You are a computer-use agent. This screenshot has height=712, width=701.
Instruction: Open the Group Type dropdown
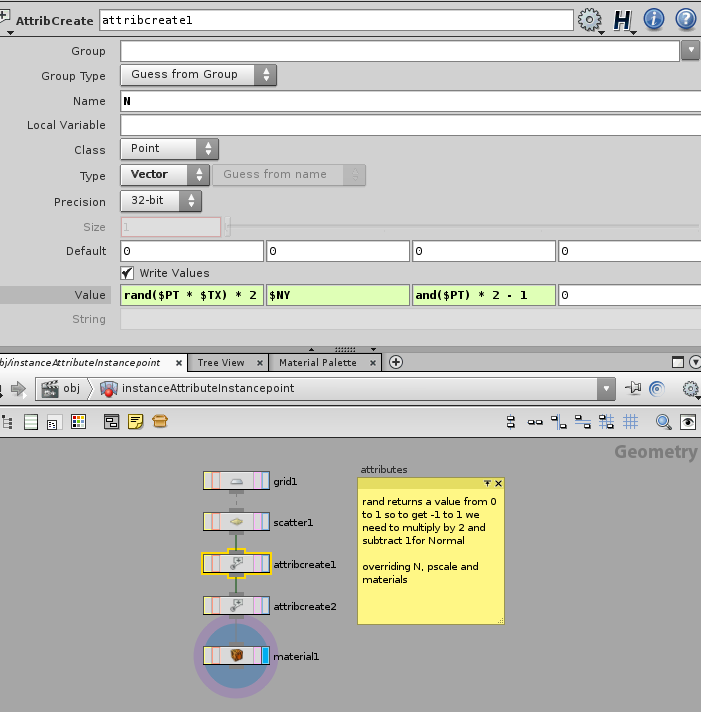tap(198, 75)
